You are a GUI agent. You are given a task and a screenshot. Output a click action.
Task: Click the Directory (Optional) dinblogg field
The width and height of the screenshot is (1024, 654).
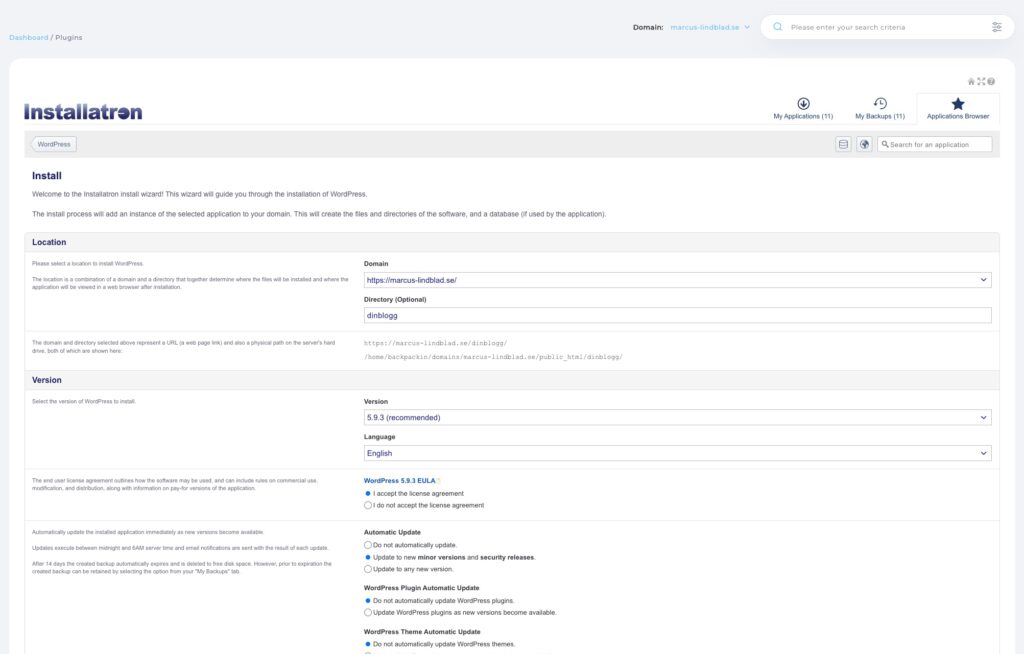click(677, 316)
